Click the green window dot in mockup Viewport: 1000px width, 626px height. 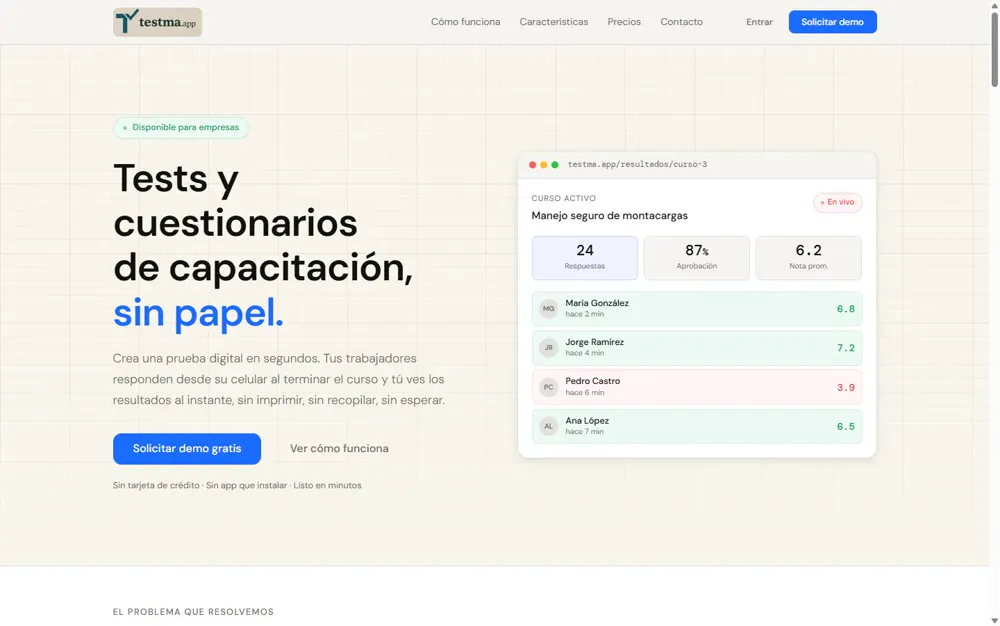coord(555,164)
